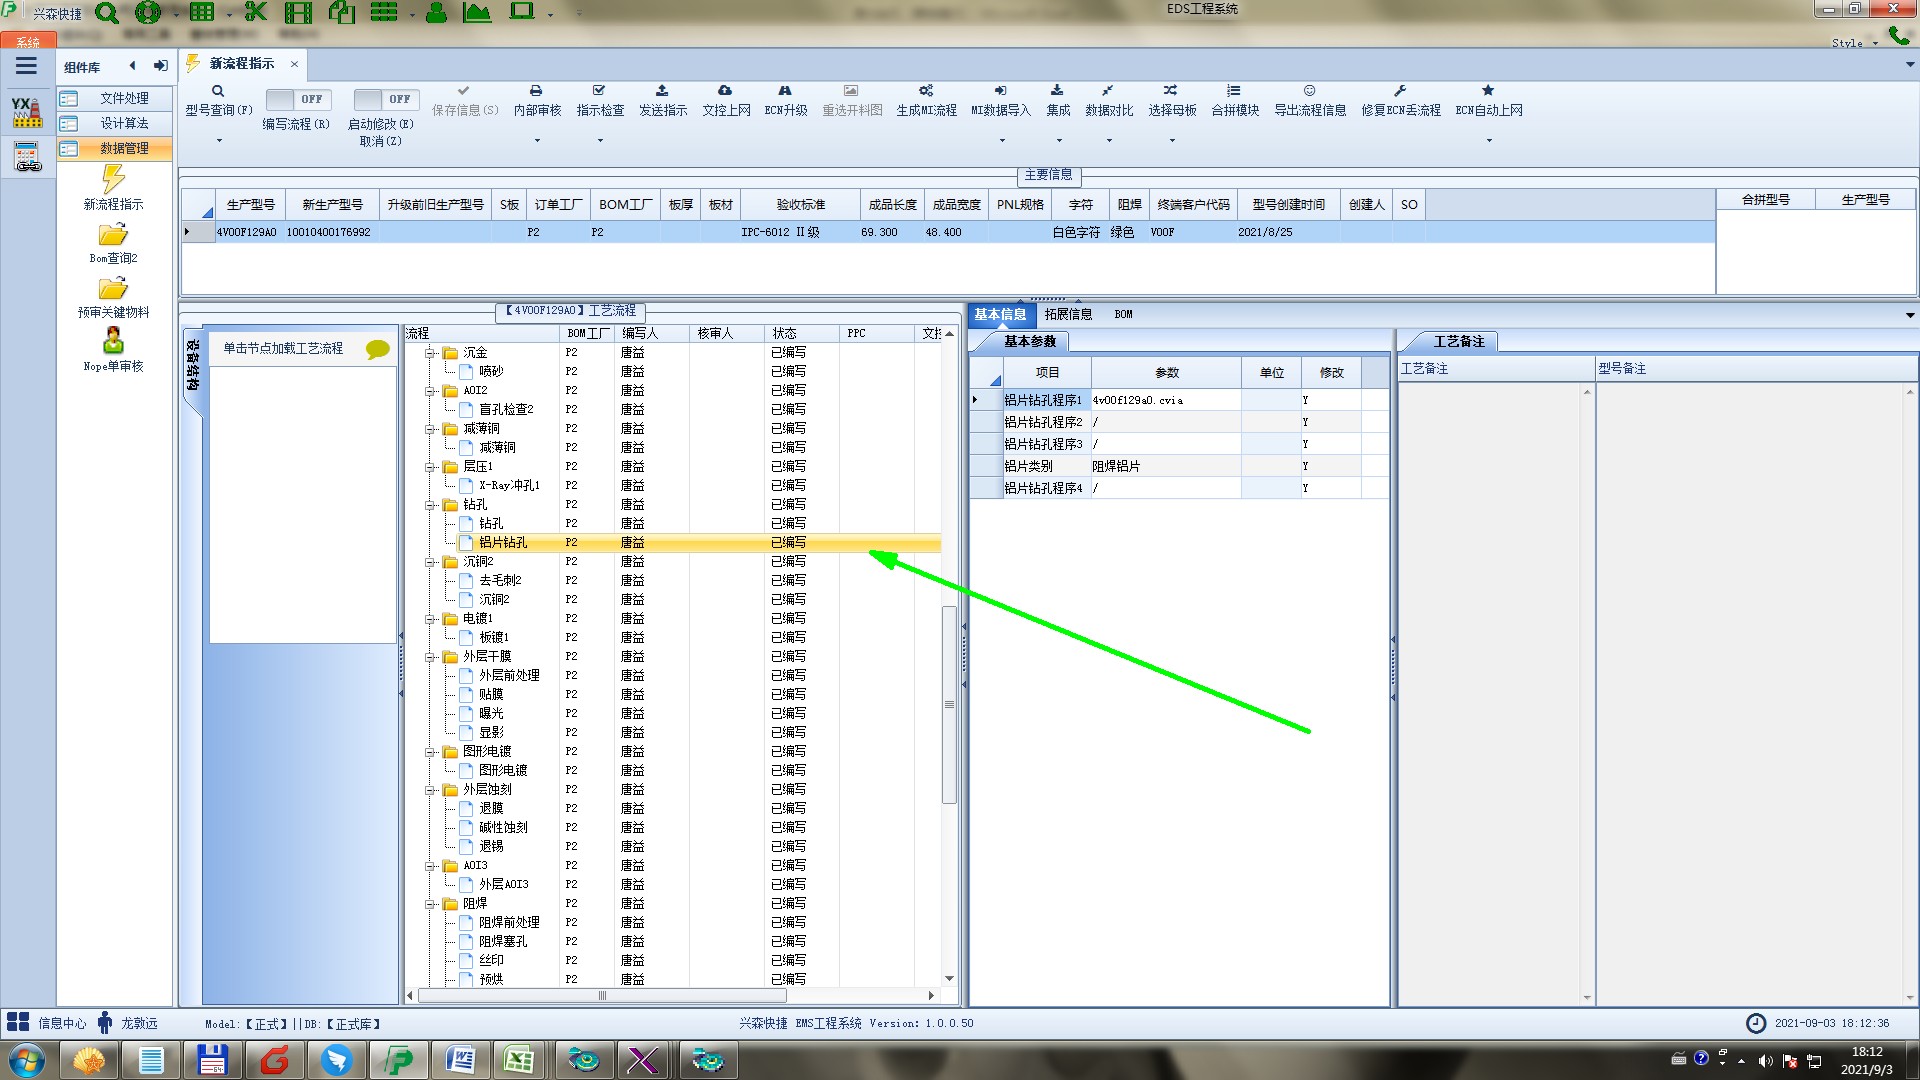Open dropdown arrow under 选择母板
The height and width of the screenshot is (1080, 1920).
(1172, 140)
